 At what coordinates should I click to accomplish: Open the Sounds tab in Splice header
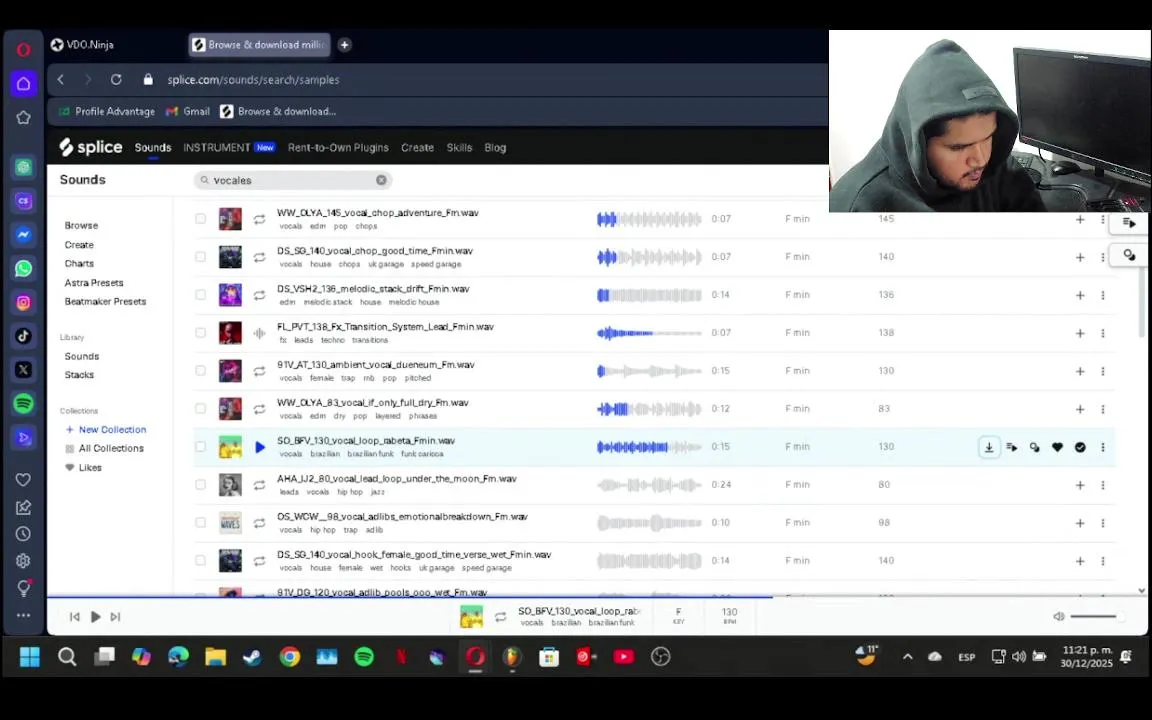click(x=153, y=148)
